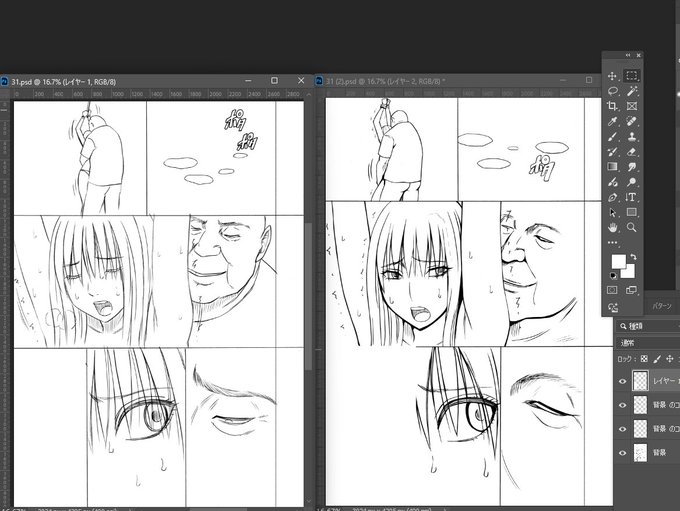Minimize the 31.psd document window
Viewport: 680px width, 511px height.
coord(248,81)
